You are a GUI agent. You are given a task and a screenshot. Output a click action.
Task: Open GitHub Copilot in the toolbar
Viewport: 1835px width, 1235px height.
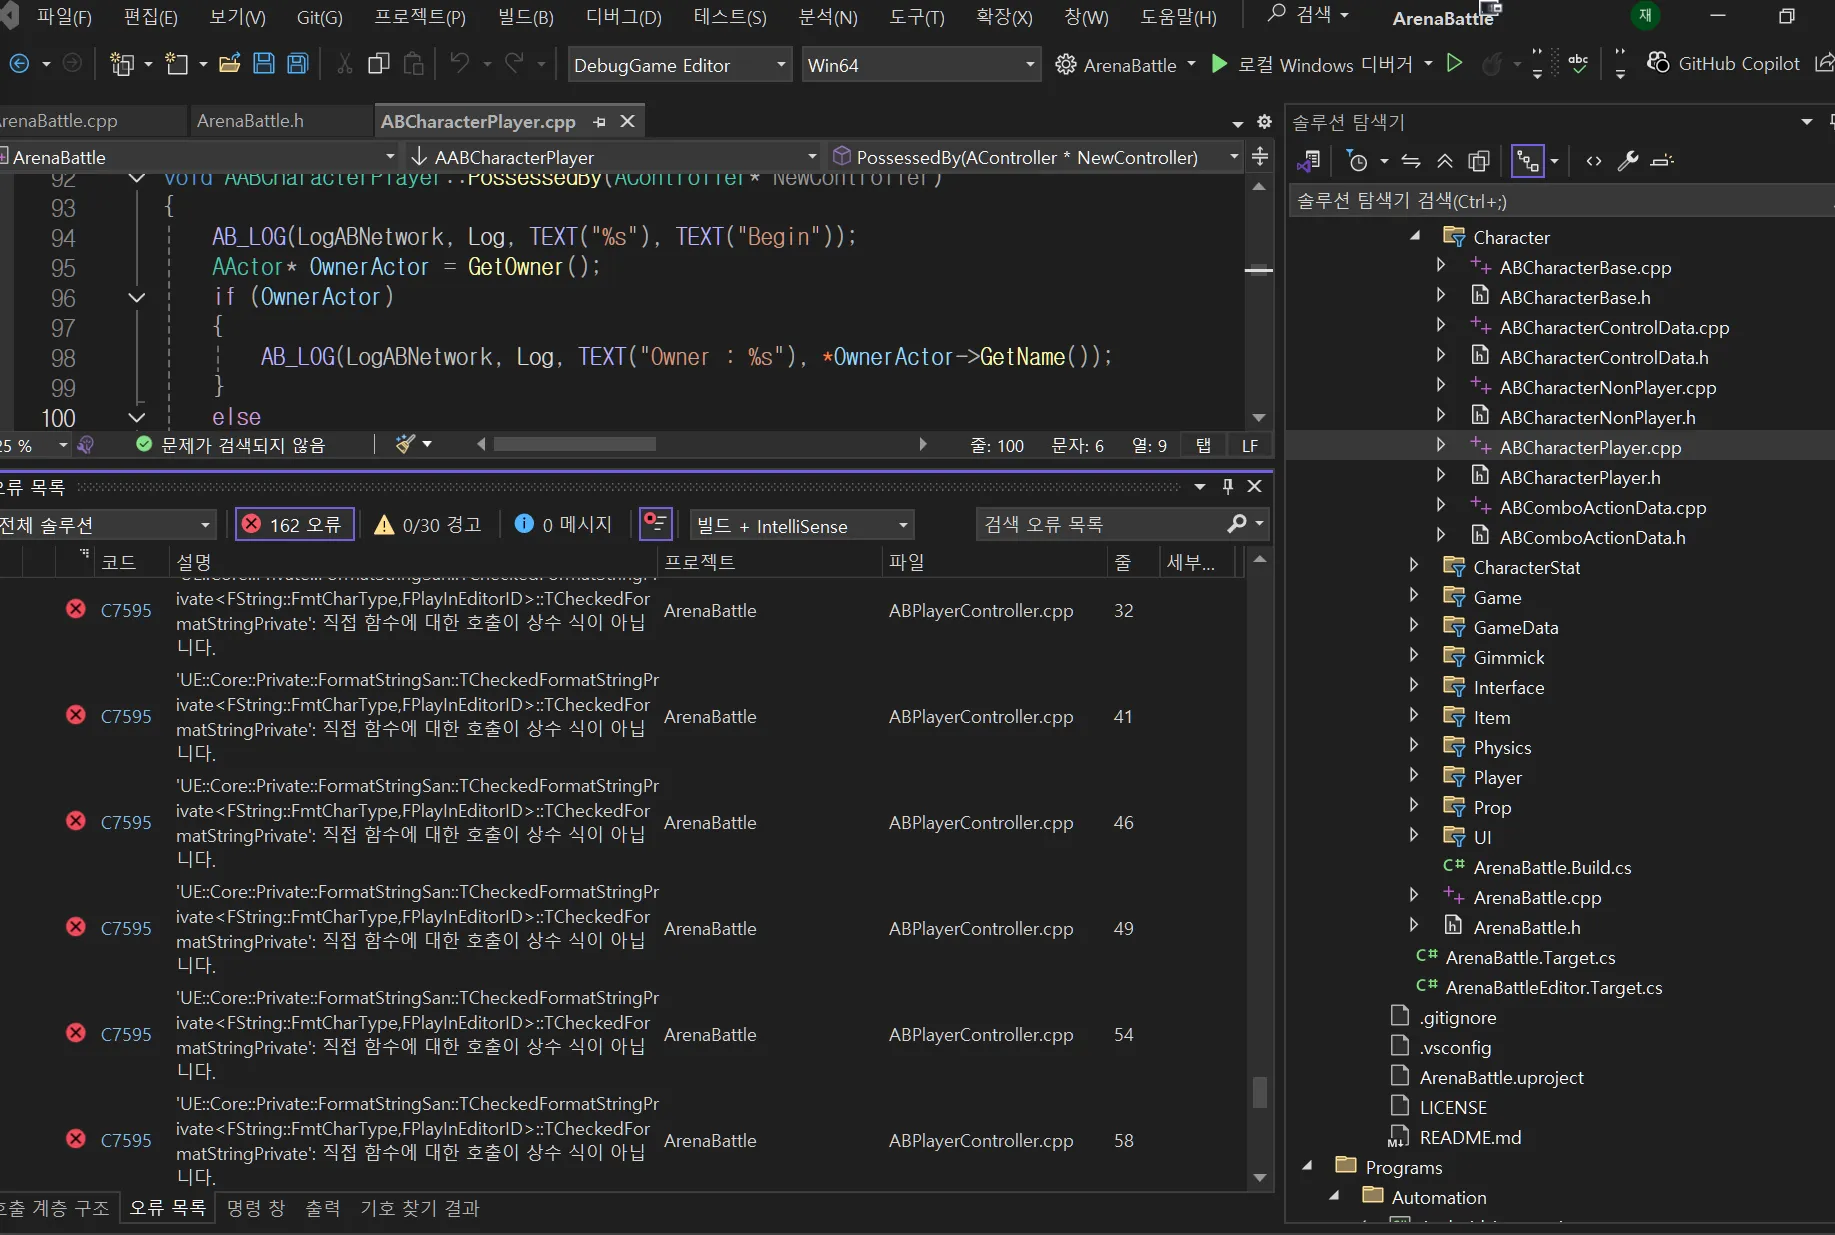coord(1724,64)
